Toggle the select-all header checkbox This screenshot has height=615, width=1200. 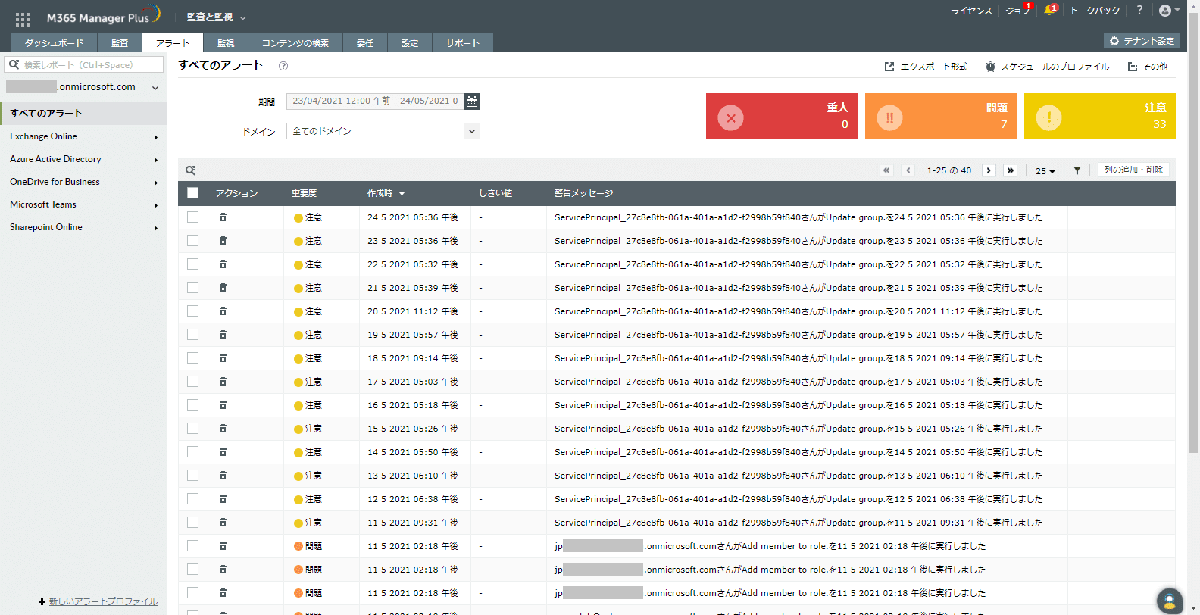[193, 193]
